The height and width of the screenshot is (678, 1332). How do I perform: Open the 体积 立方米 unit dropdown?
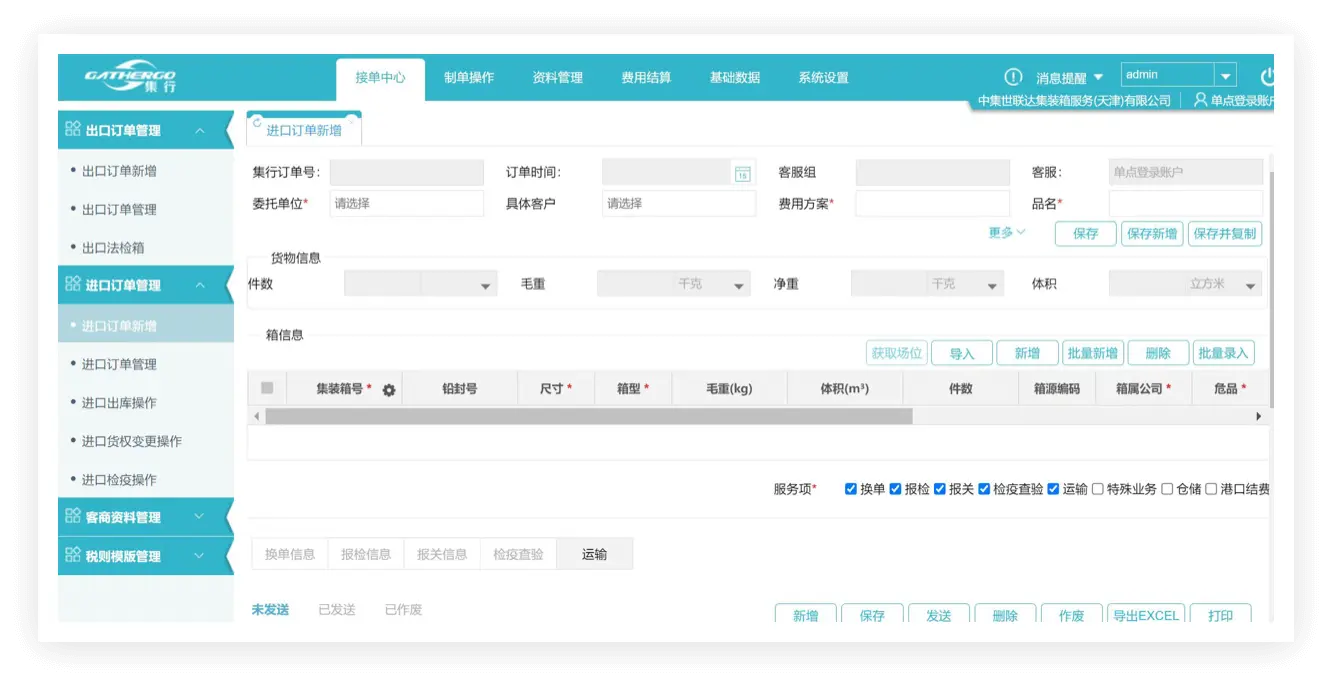pyautogui.click(x=1250, y=286)
